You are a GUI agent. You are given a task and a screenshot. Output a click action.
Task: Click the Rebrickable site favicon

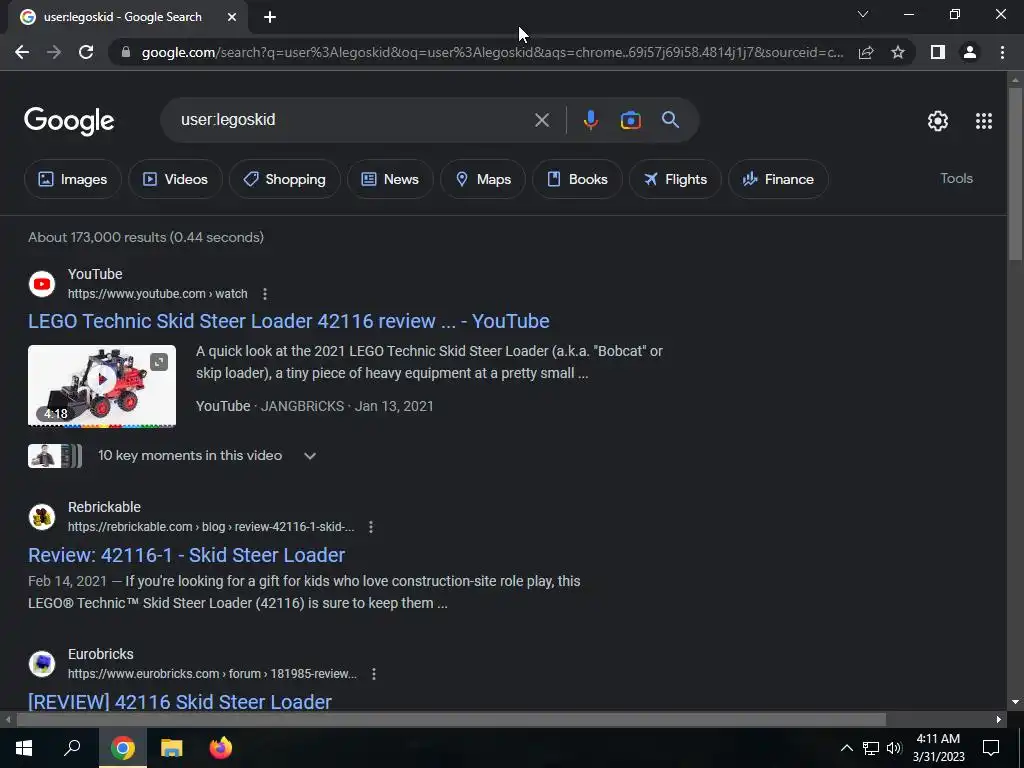[42, 517]
